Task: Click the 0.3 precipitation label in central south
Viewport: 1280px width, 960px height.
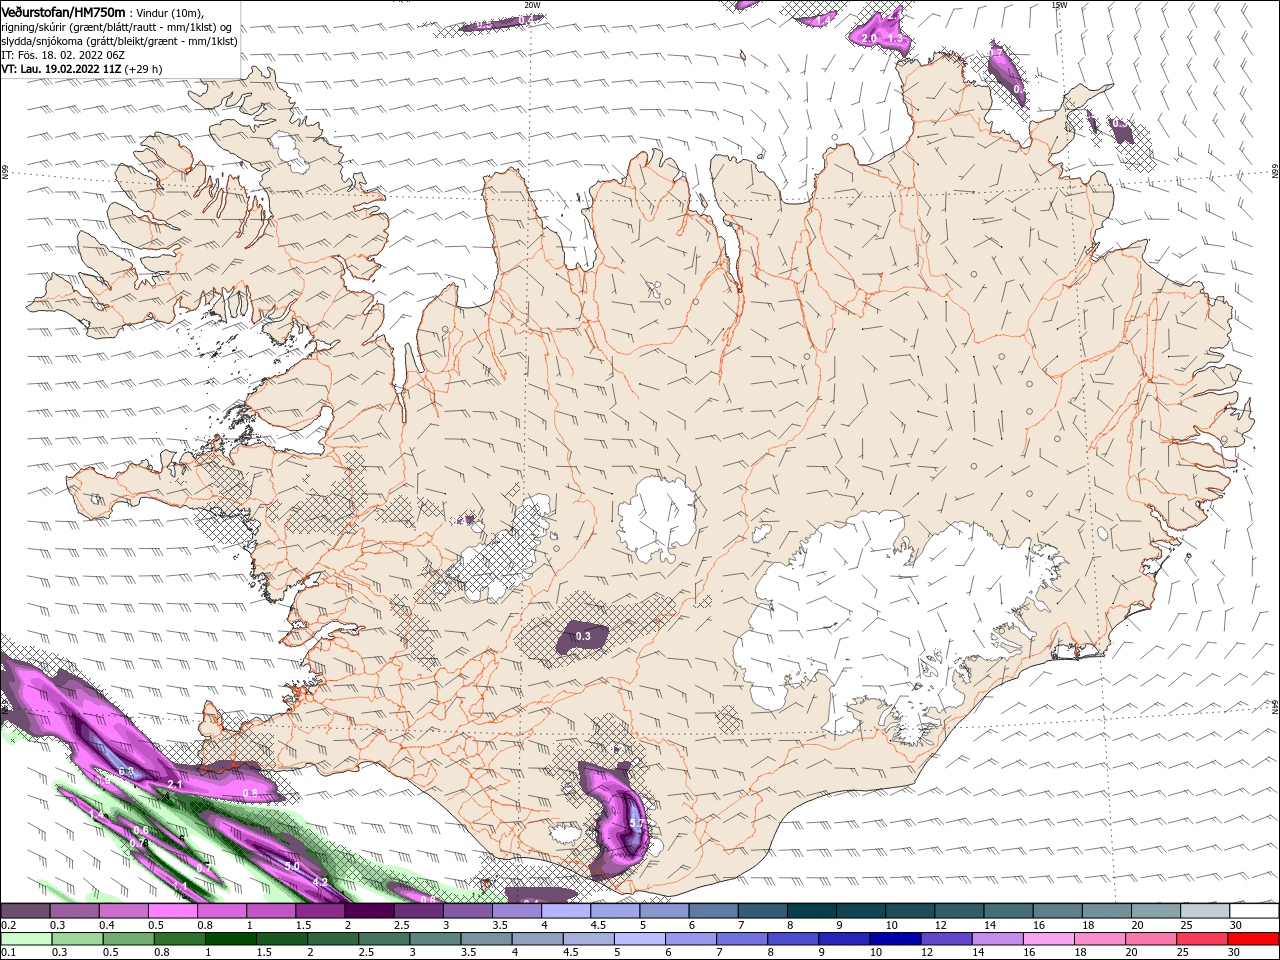Action: pyautogui.click(x=583, y=636)
